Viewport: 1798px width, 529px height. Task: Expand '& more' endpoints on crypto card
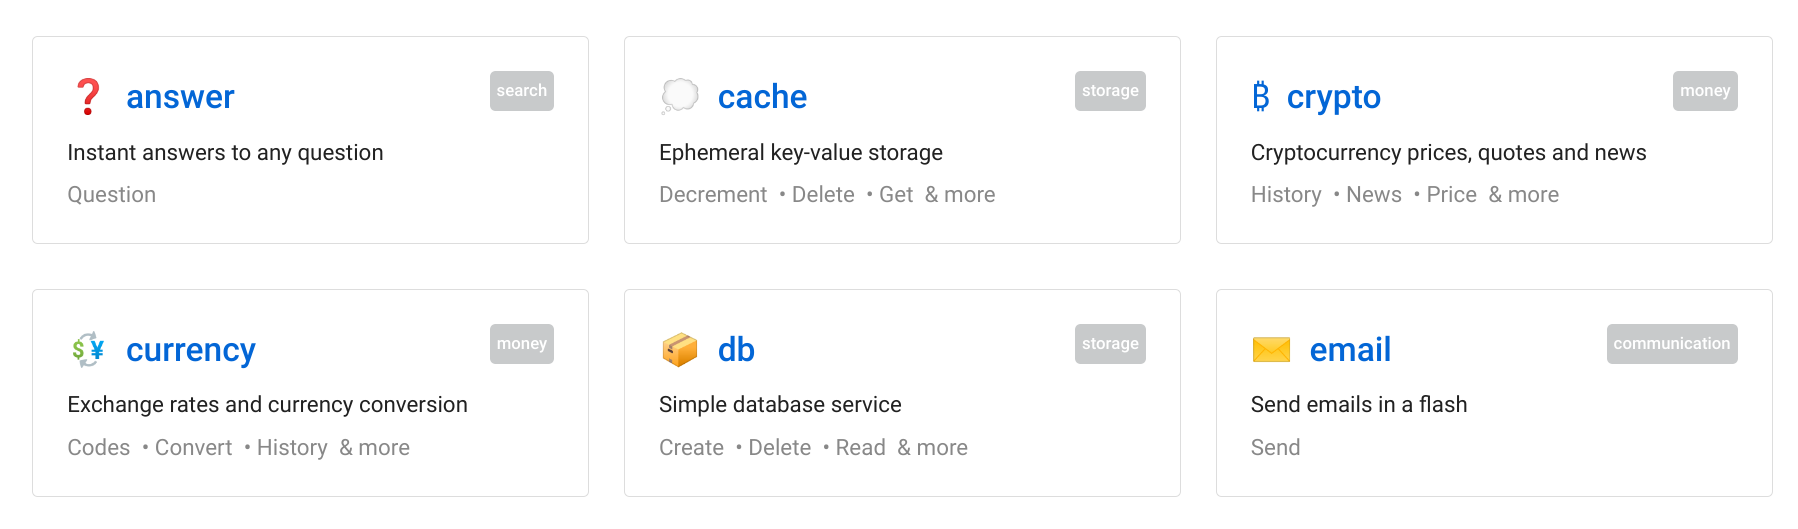tap(1523, 195)
